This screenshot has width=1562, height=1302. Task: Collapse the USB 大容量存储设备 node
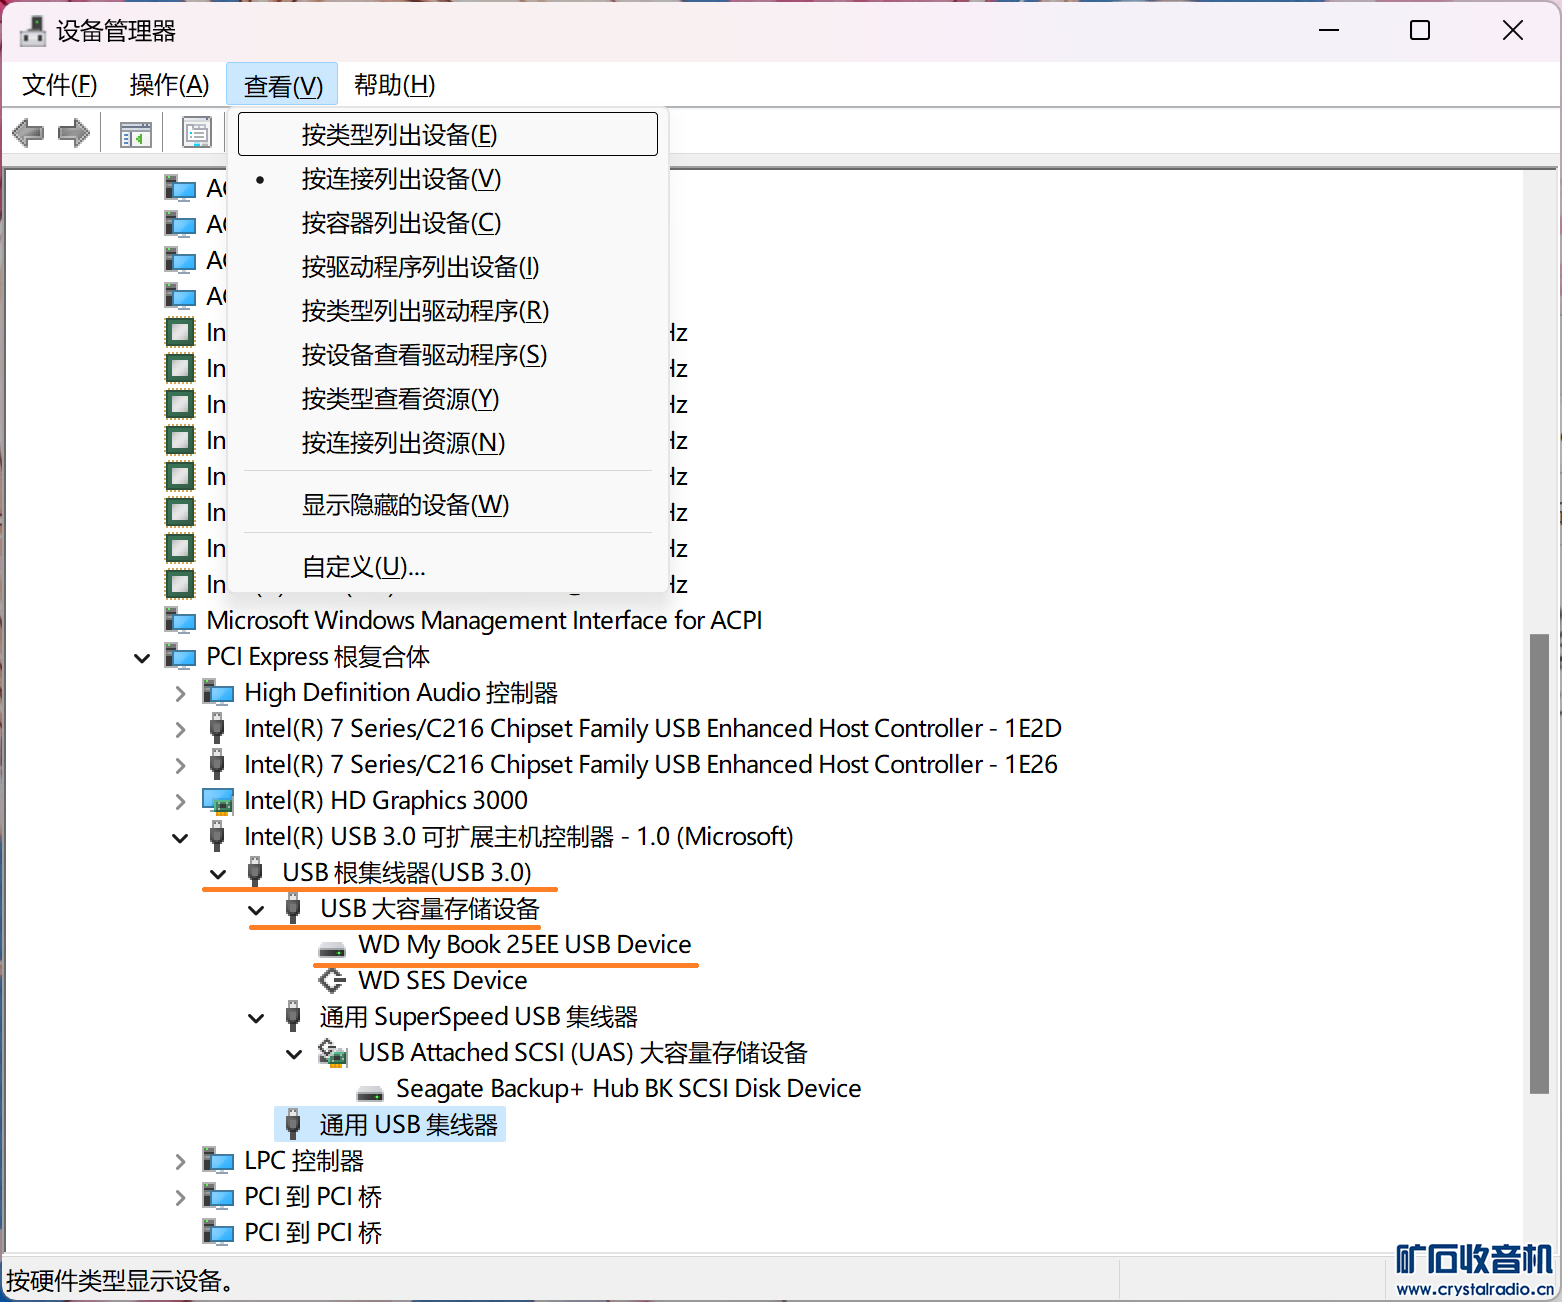tap(256, 909)
